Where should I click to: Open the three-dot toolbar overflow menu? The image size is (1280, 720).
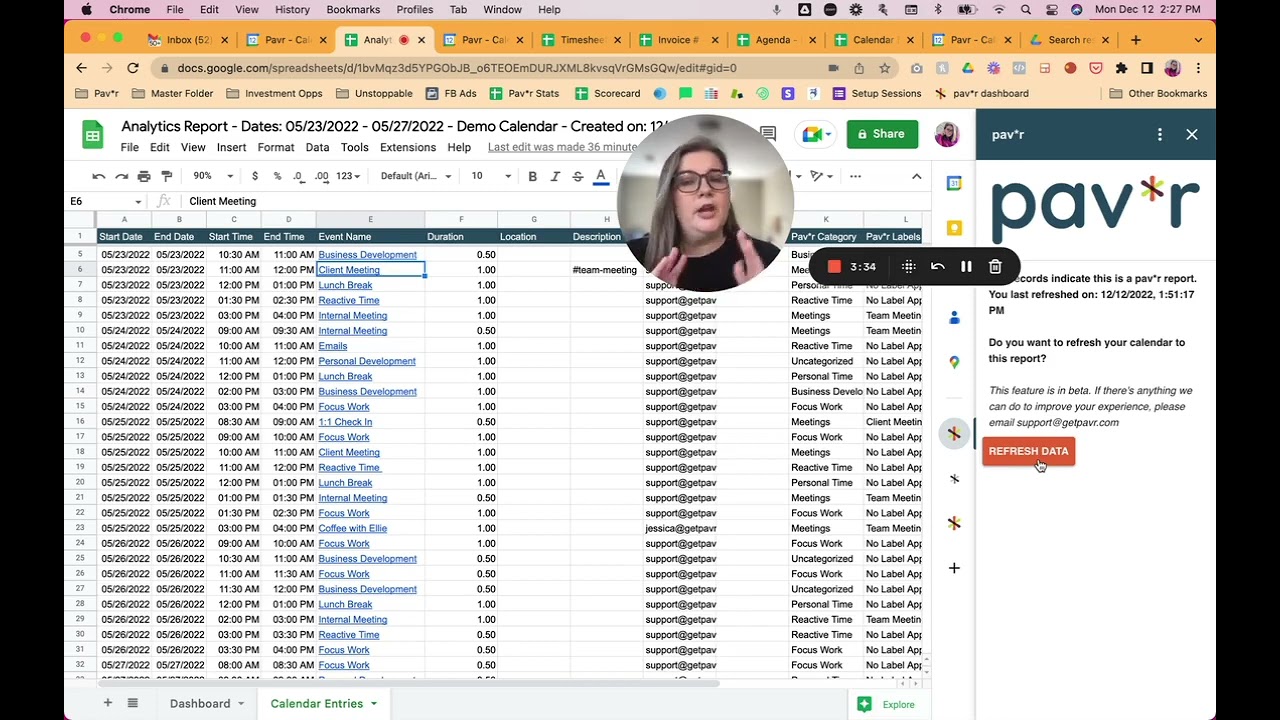tap(855, 176)
